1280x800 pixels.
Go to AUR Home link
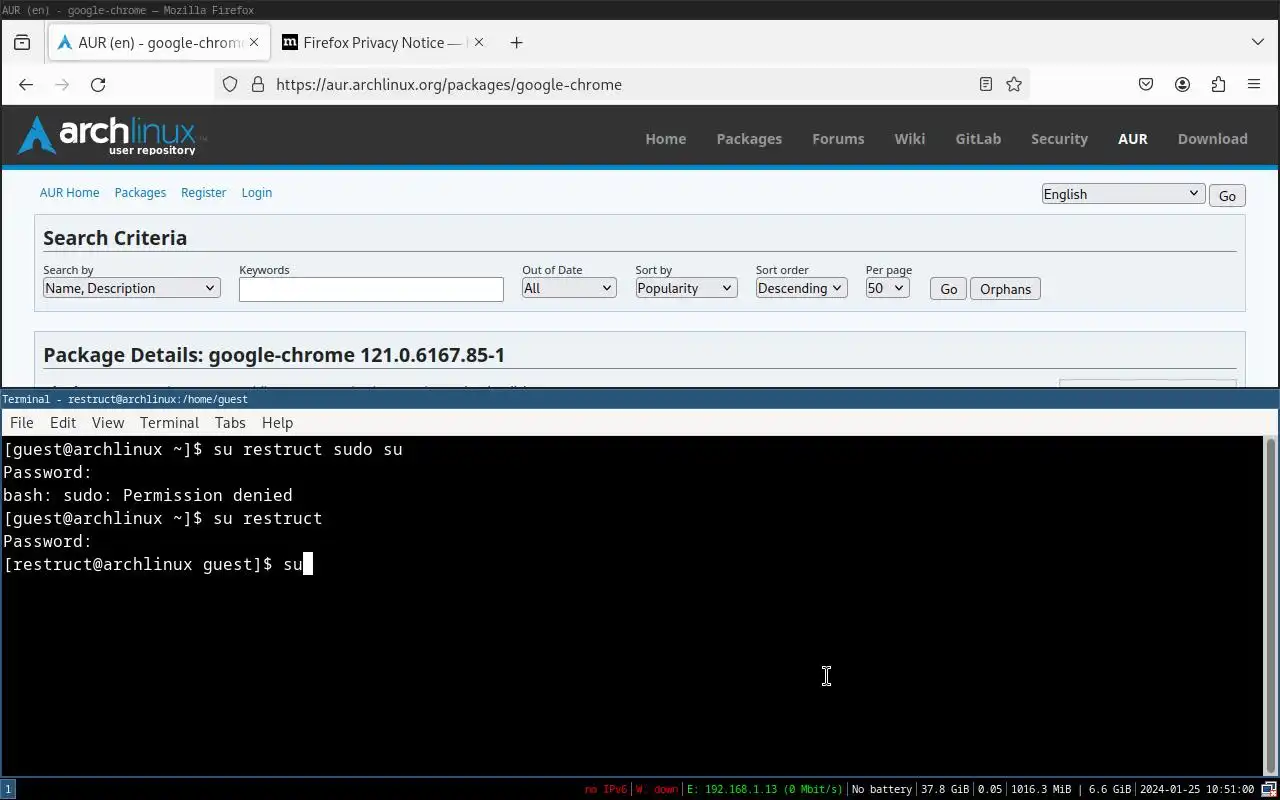coord(69,192)
